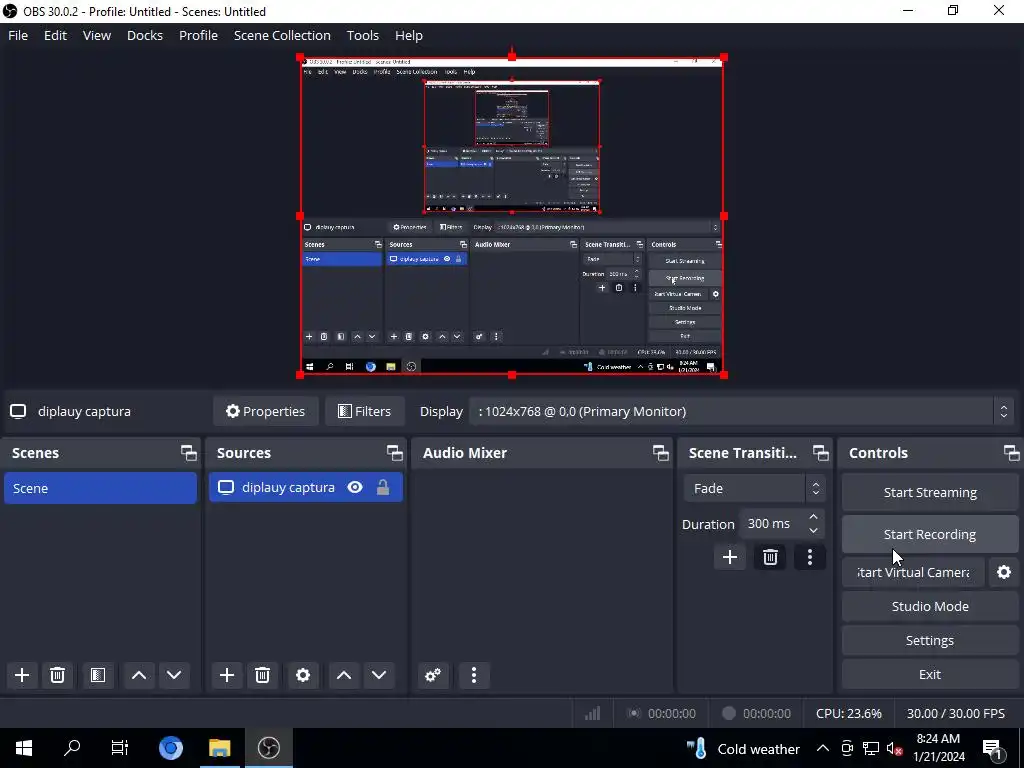Click CPU: 23.6% in status bar
Viewport: 1024px width, 768px height.
pos(848,714)
